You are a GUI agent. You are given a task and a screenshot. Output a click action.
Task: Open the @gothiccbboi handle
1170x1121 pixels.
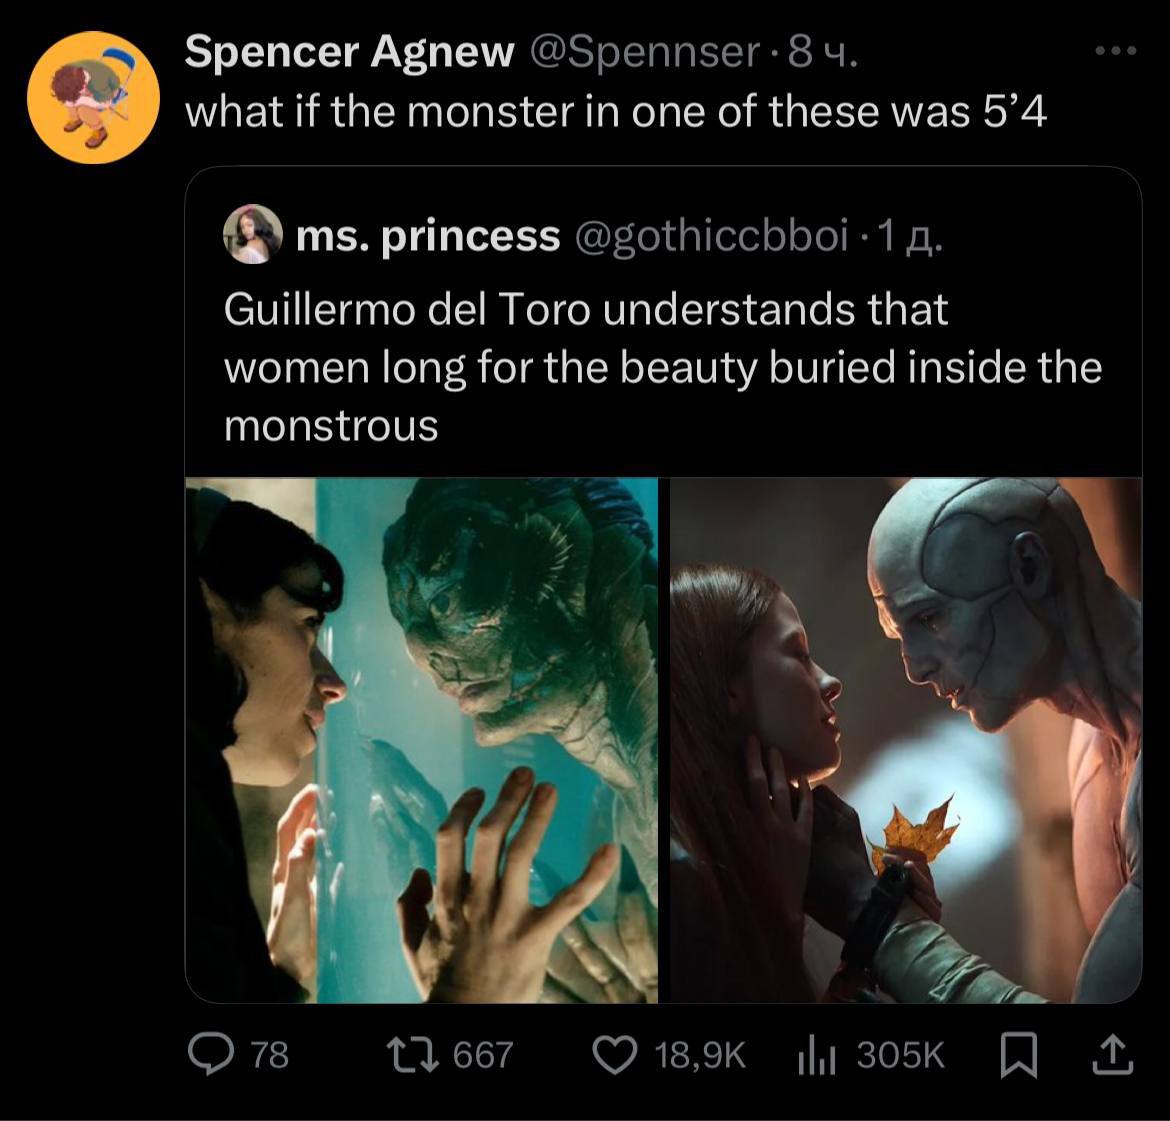pyautogui.click(x=711, y=236)
